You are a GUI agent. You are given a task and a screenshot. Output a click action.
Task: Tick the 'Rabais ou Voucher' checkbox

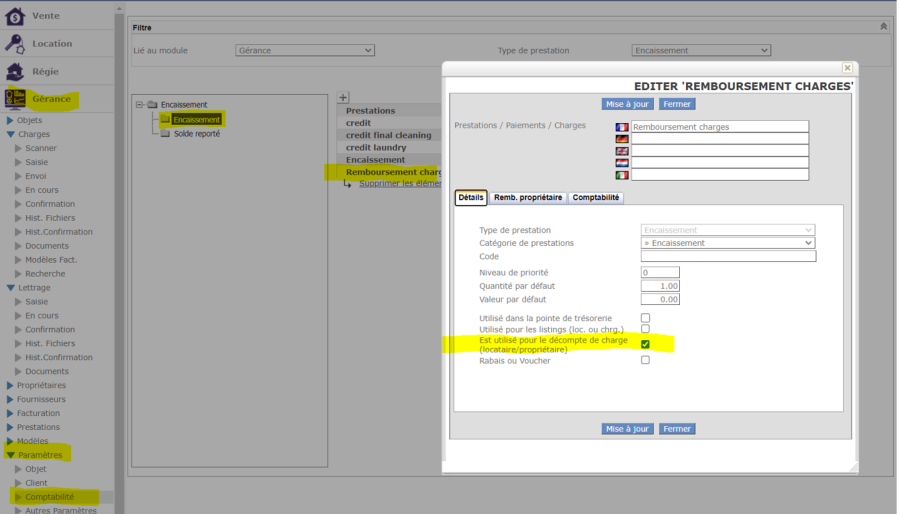[x=645, y=360]
